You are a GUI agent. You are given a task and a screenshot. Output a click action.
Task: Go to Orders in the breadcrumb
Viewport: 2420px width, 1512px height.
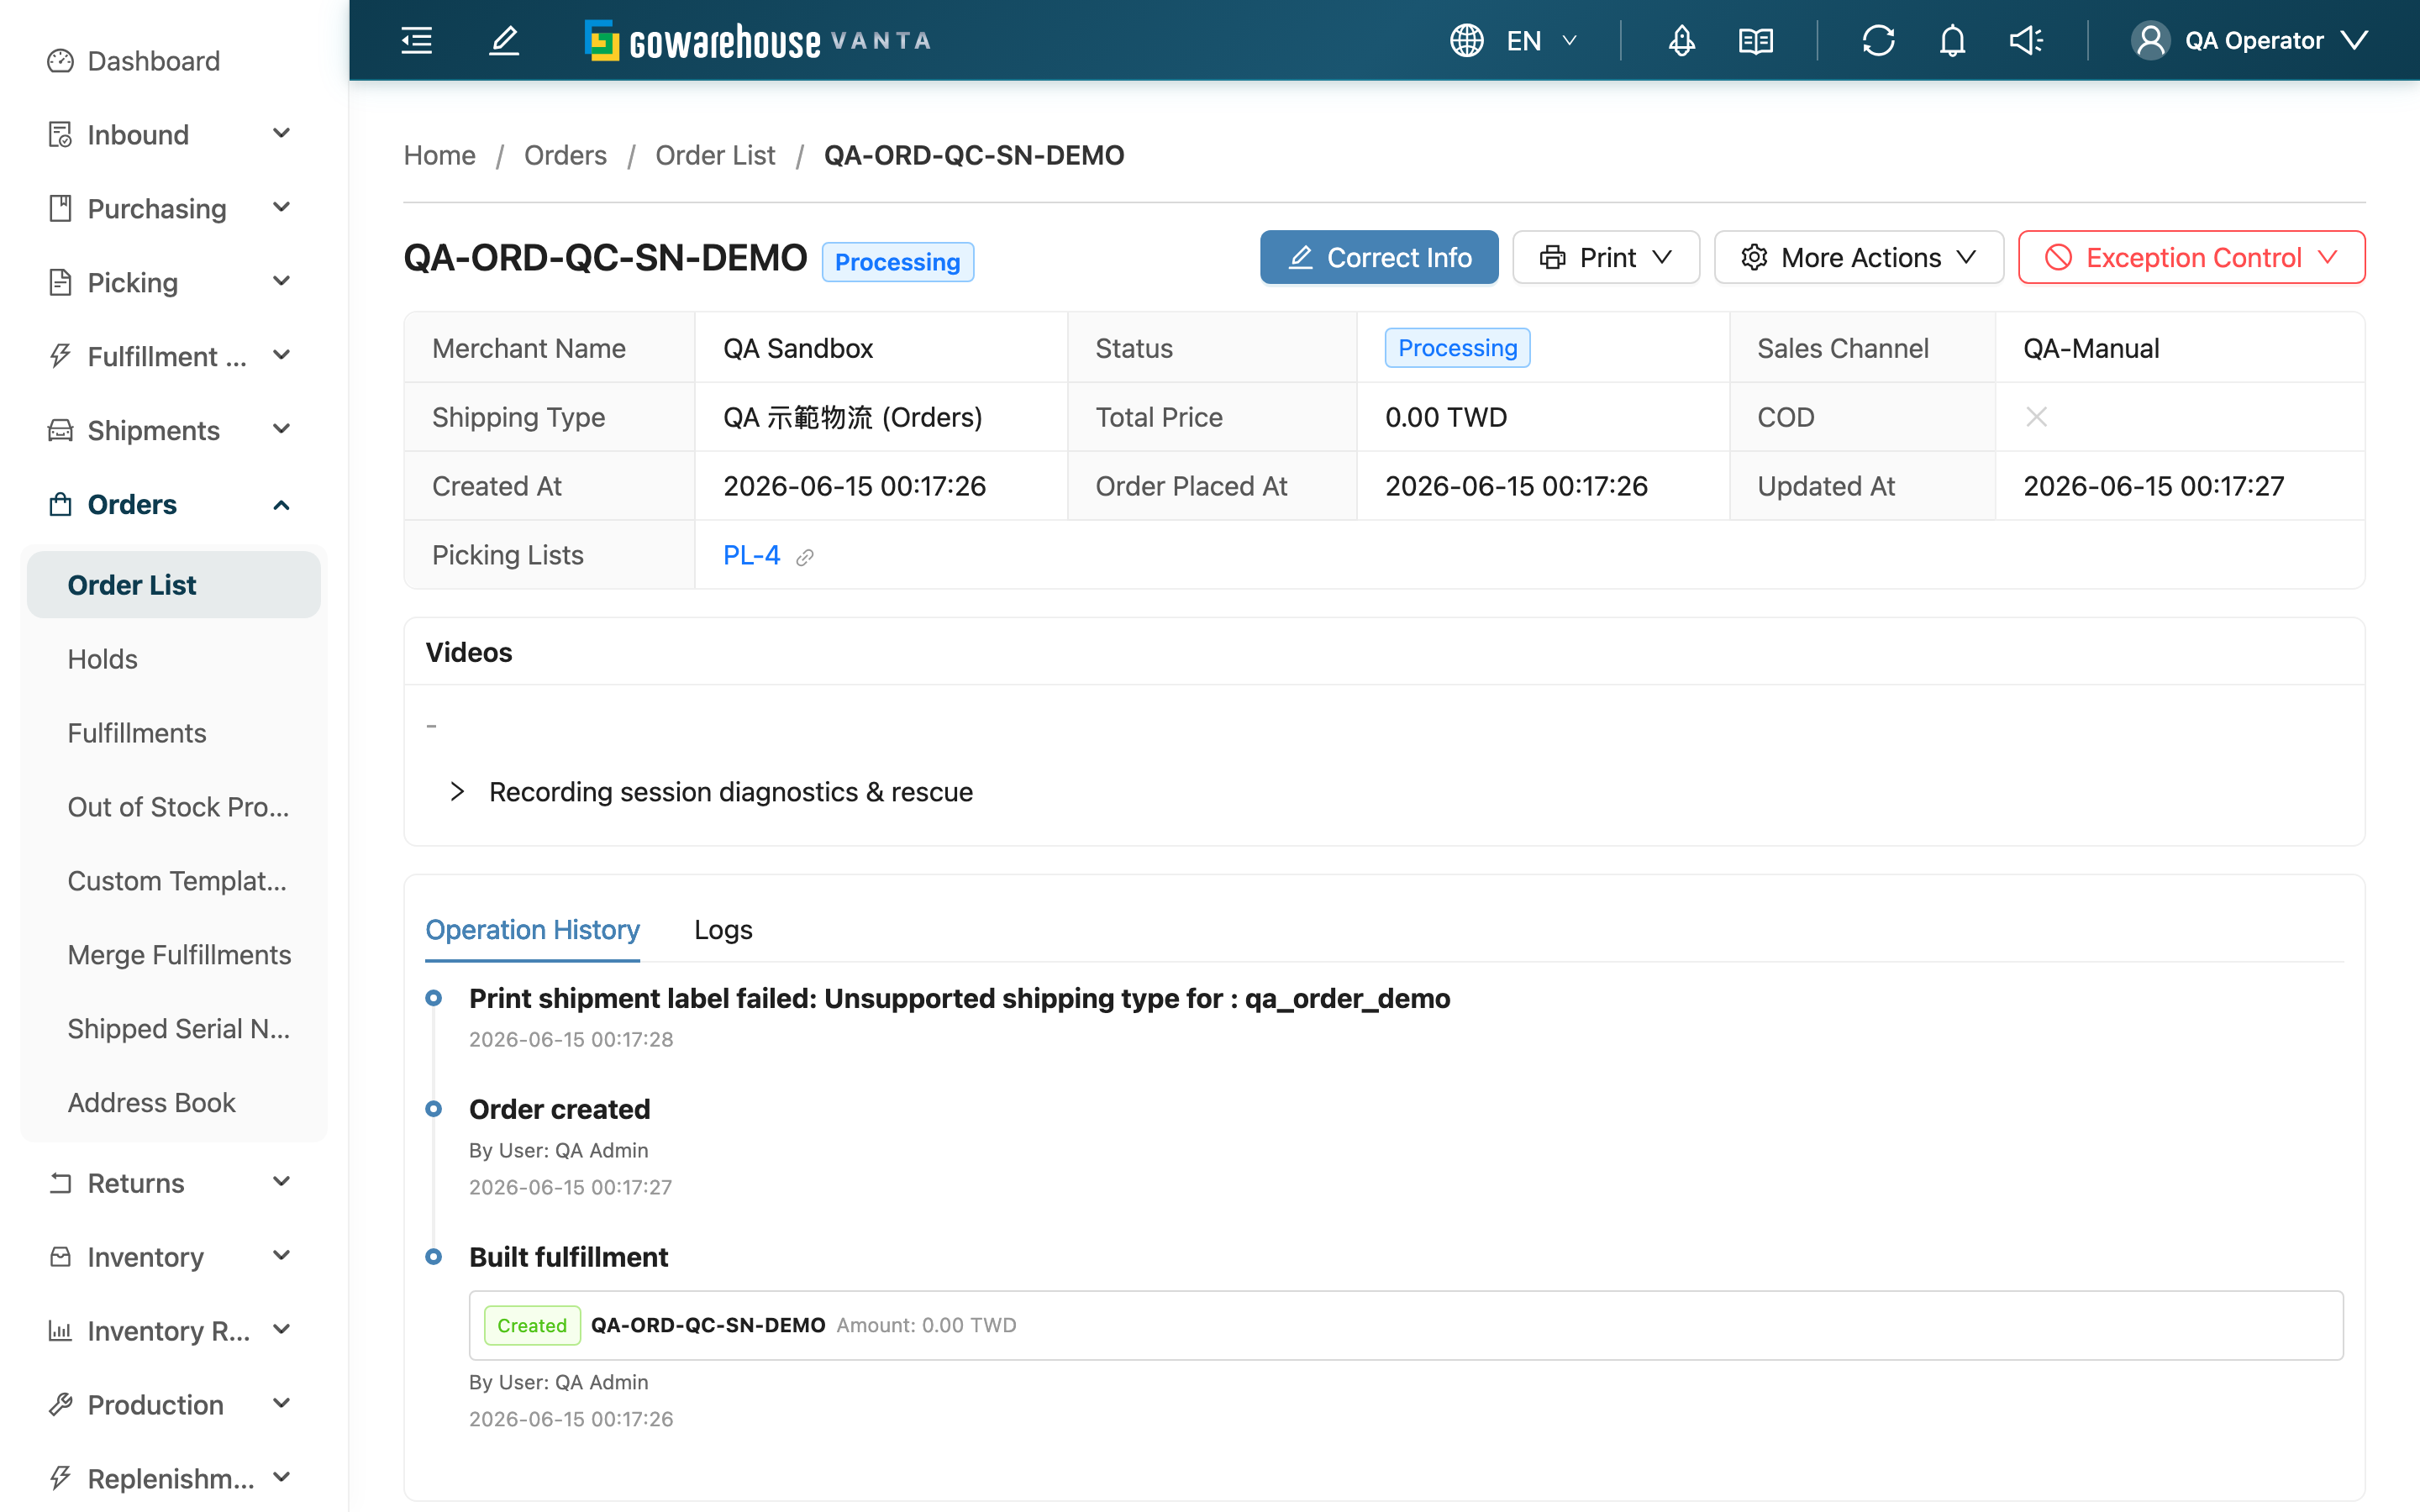tap(565, 155)
